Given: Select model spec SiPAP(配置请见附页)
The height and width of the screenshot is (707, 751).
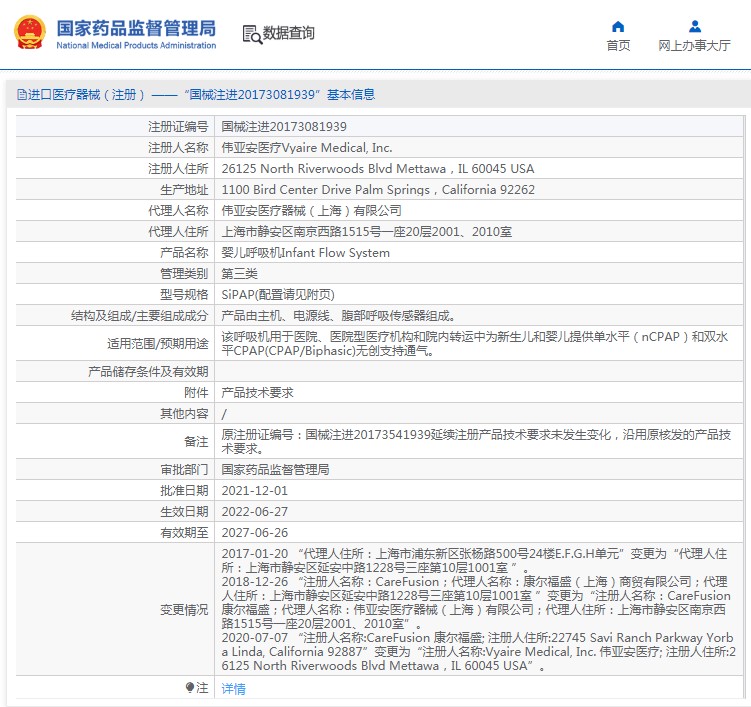Looking at the screenshot, I should pos(278,295).
